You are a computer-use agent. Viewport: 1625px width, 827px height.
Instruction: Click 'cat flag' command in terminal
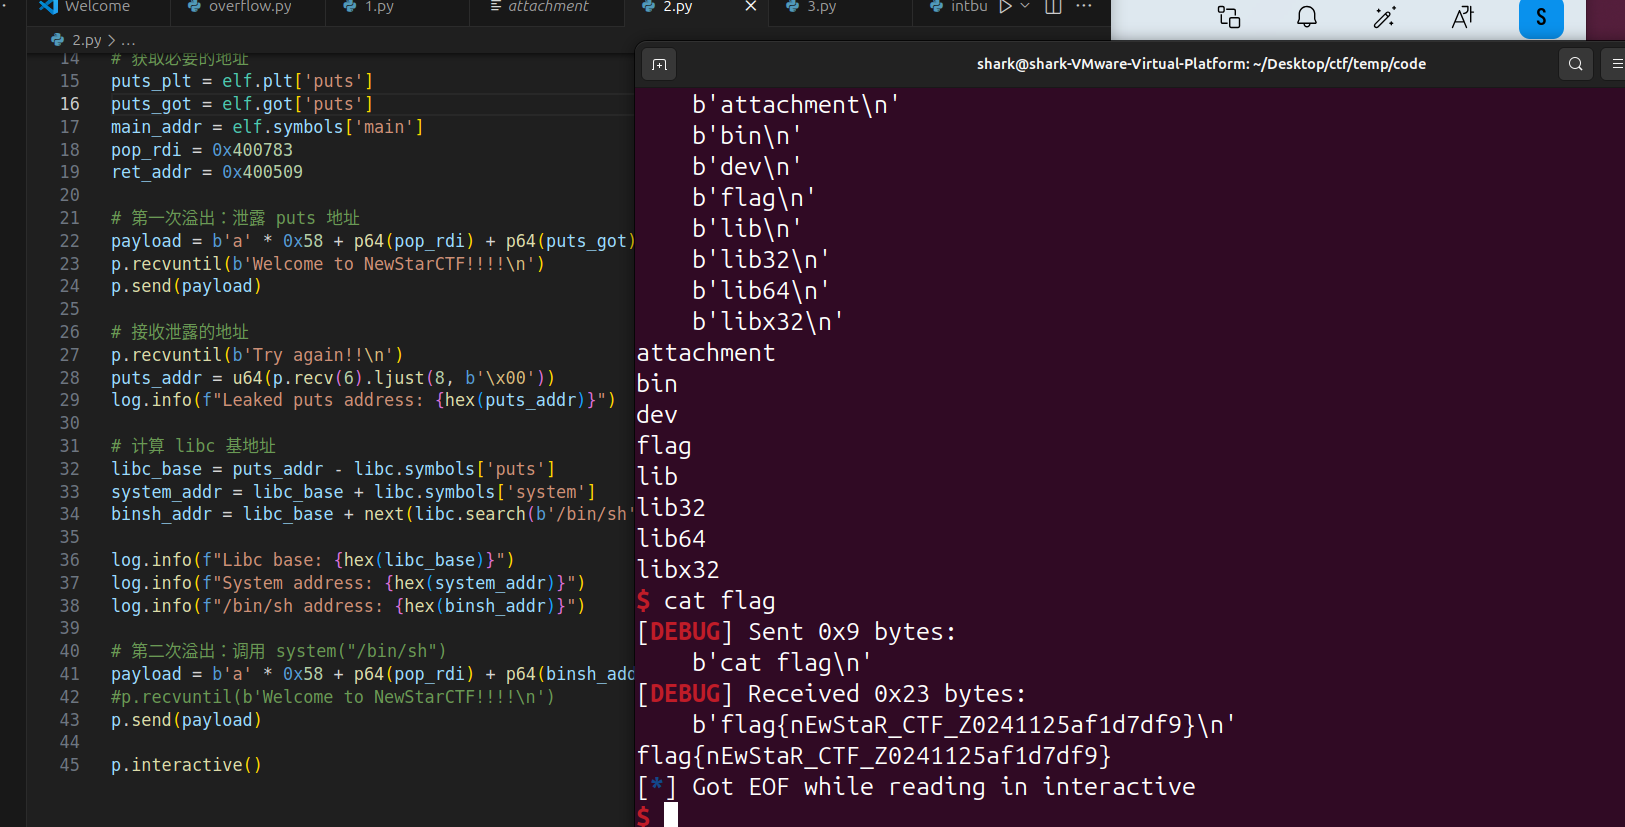(x=719, y=601)
